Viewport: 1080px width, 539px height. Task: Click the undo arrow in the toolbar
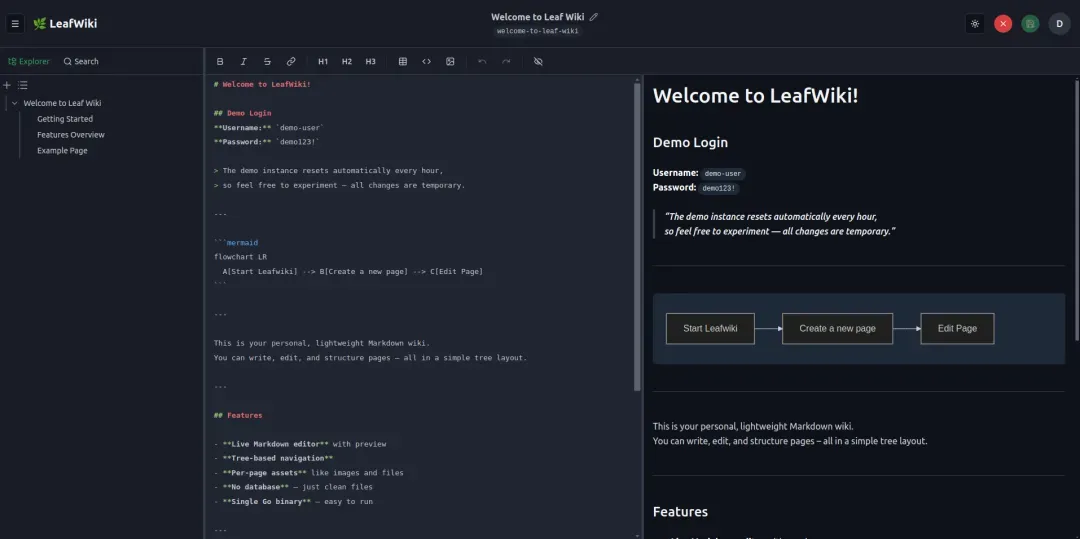[482, 61]
